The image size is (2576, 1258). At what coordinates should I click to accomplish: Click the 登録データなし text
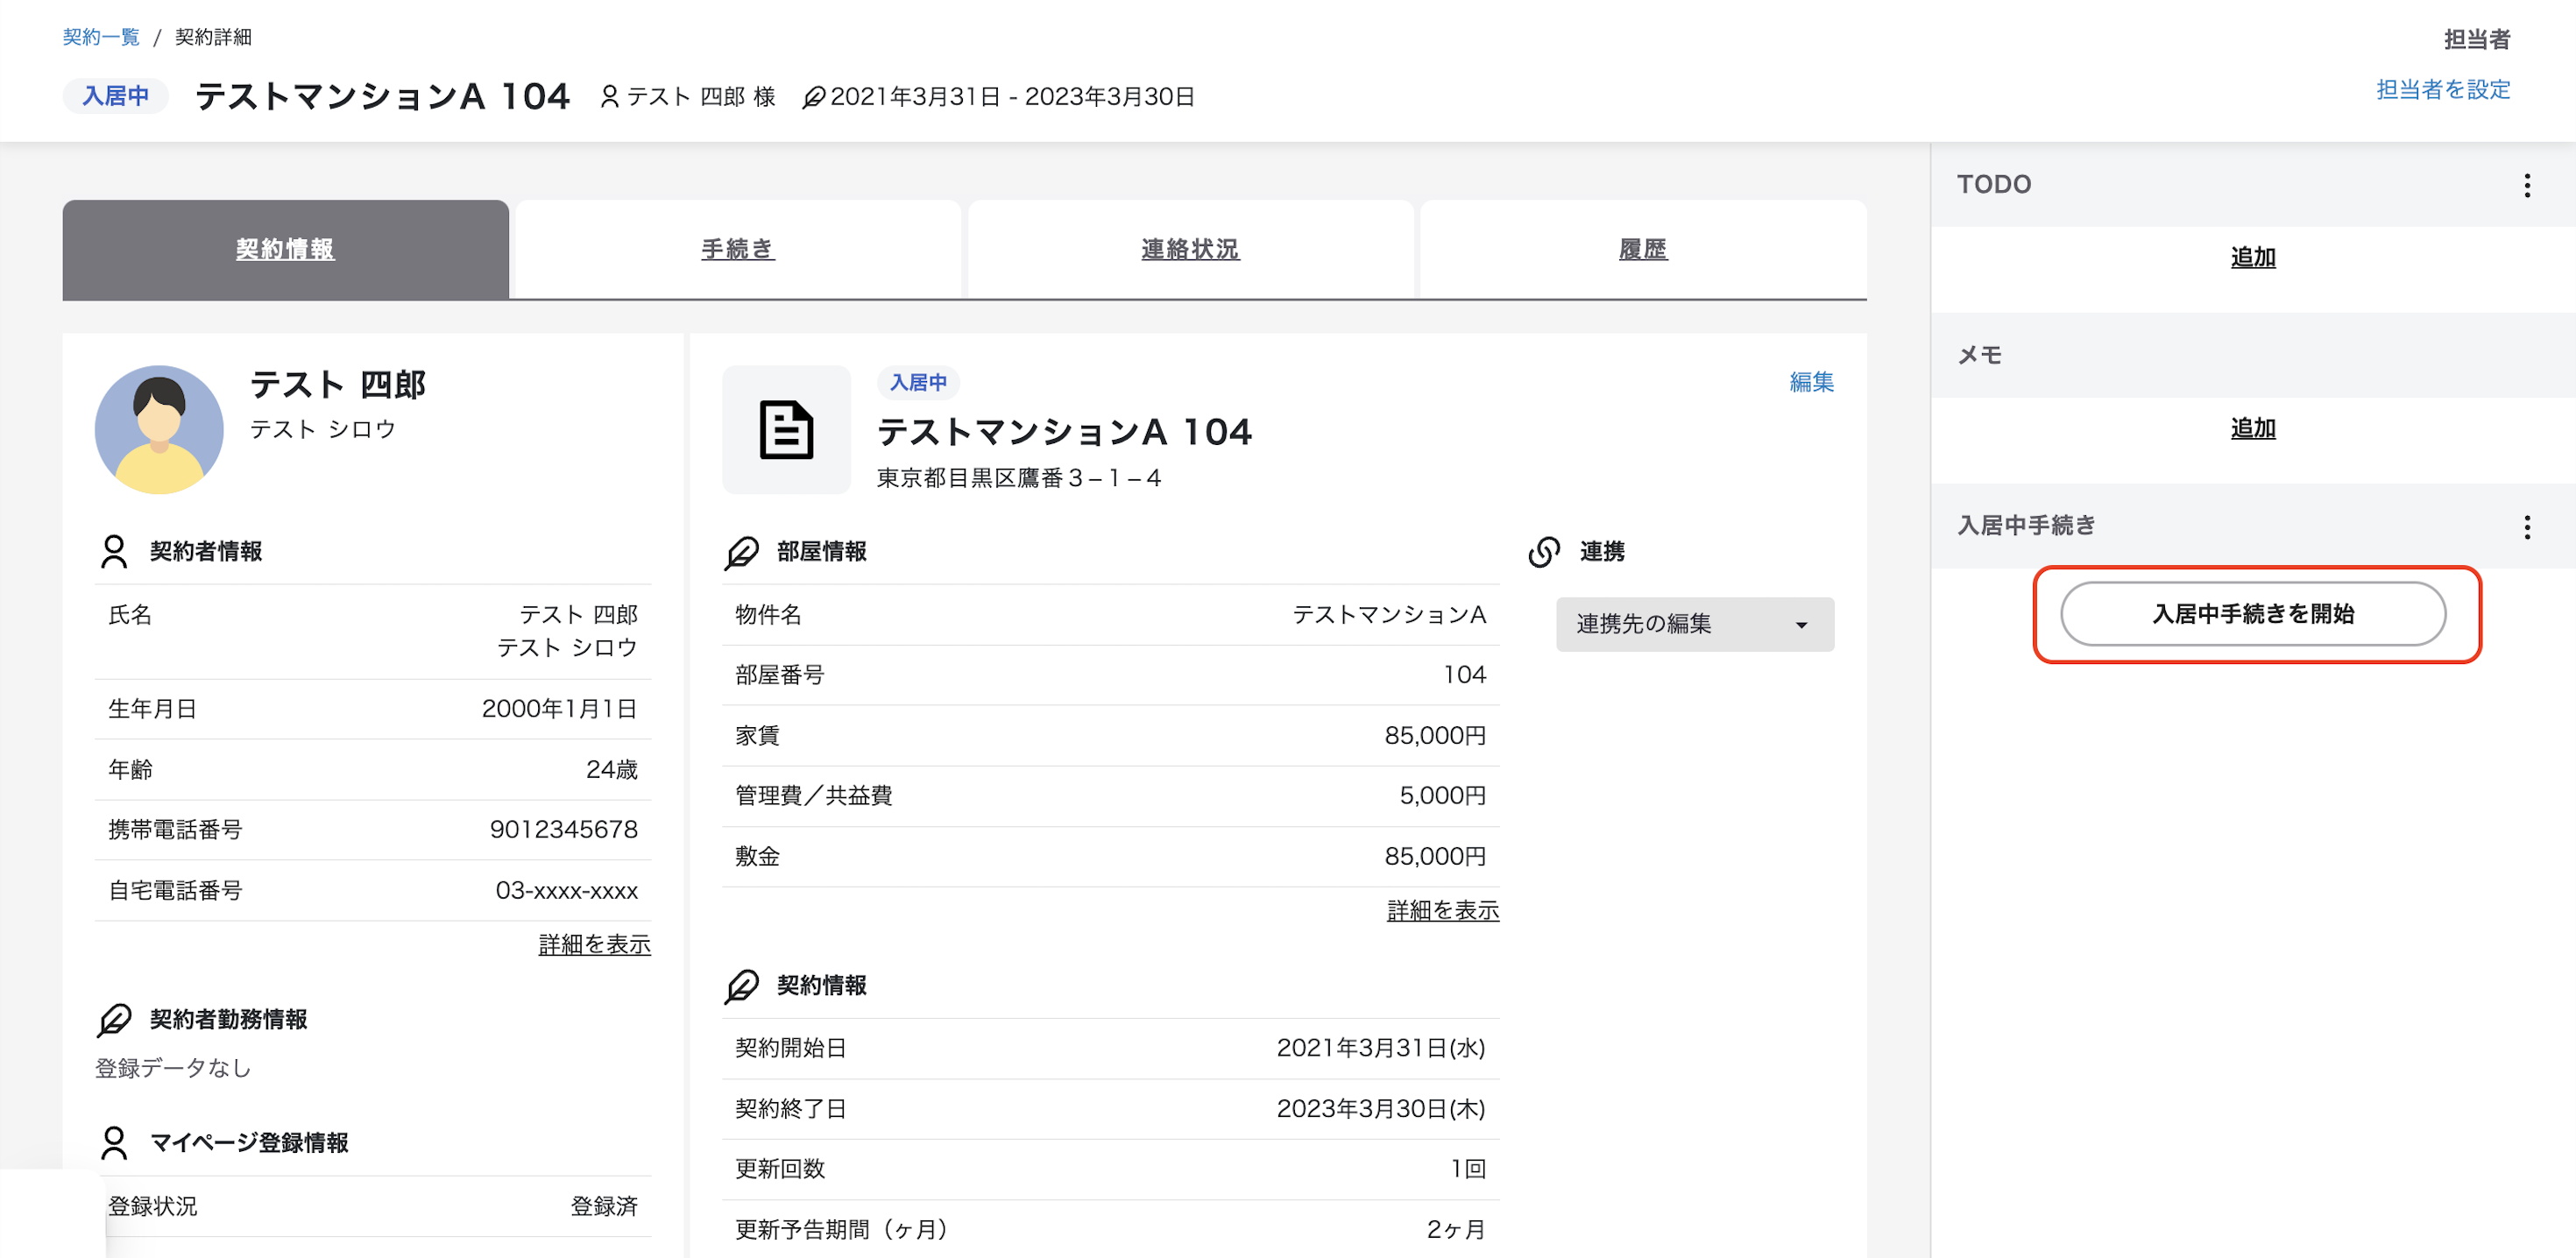pyautogui.click(x=173, y=1069)
